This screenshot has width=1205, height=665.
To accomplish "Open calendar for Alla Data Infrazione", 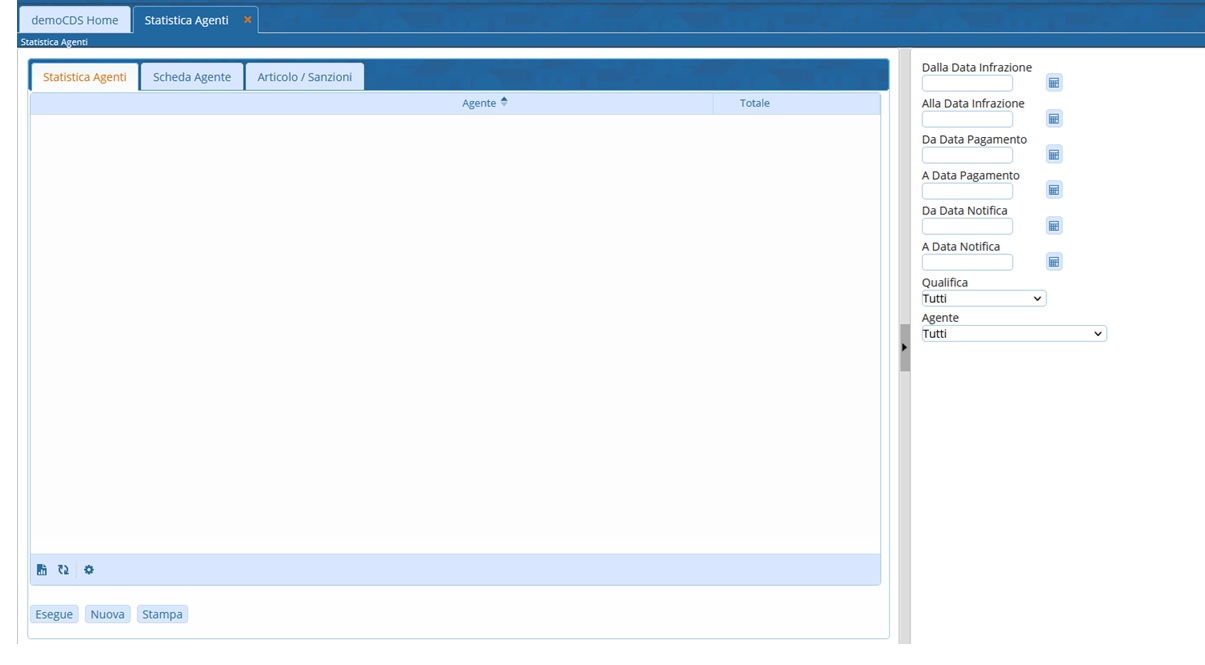I will point(1053,119).
